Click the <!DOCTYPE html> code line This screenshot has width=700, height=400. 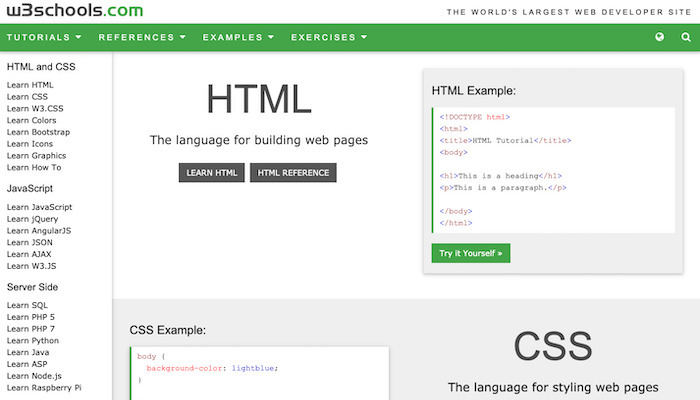475,117
